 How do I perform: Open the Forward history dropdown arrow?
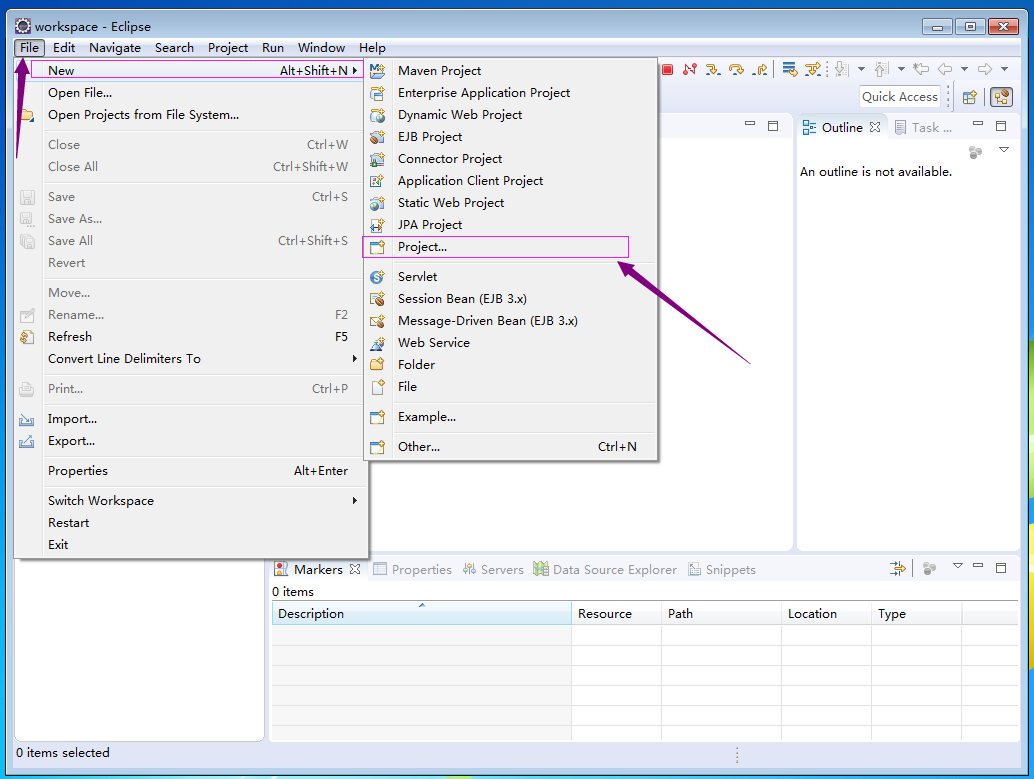click(1004, 69)
